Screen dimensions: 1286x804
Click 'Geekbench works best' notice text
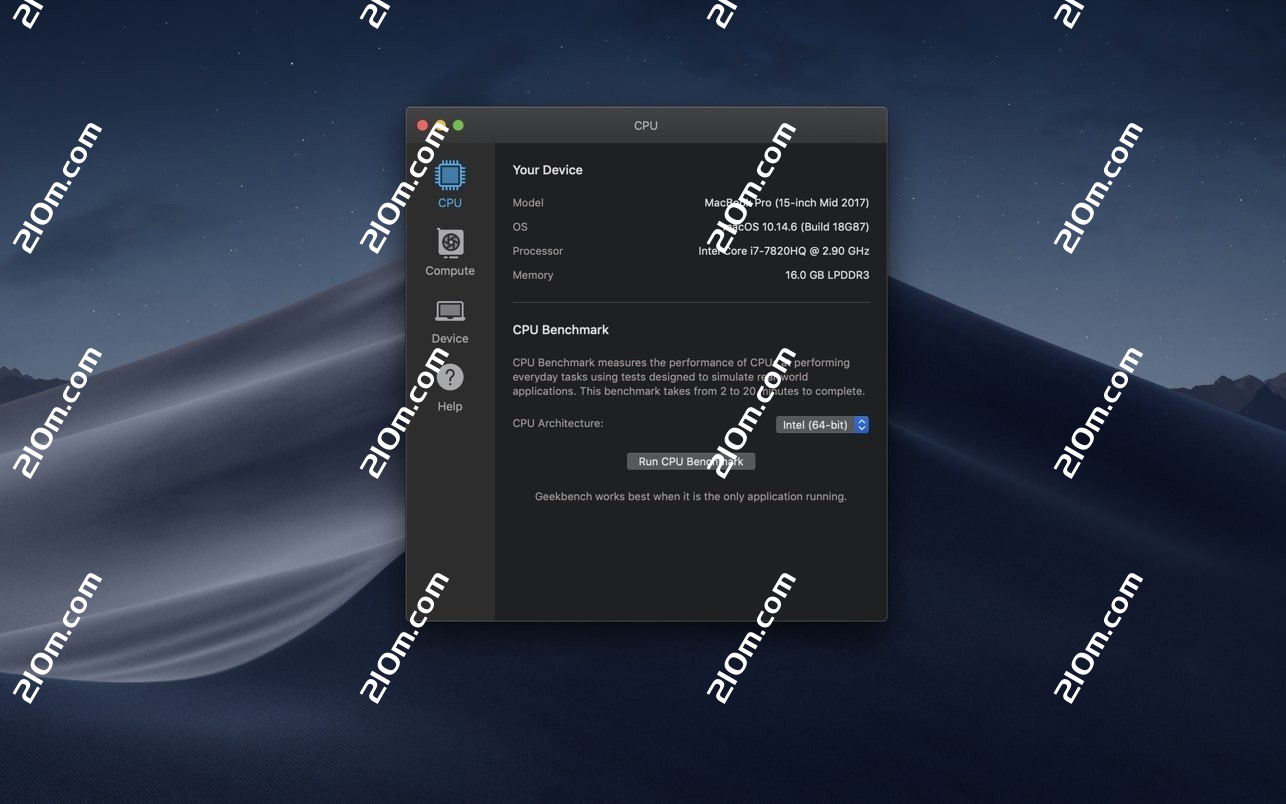[x=691, y=496]
